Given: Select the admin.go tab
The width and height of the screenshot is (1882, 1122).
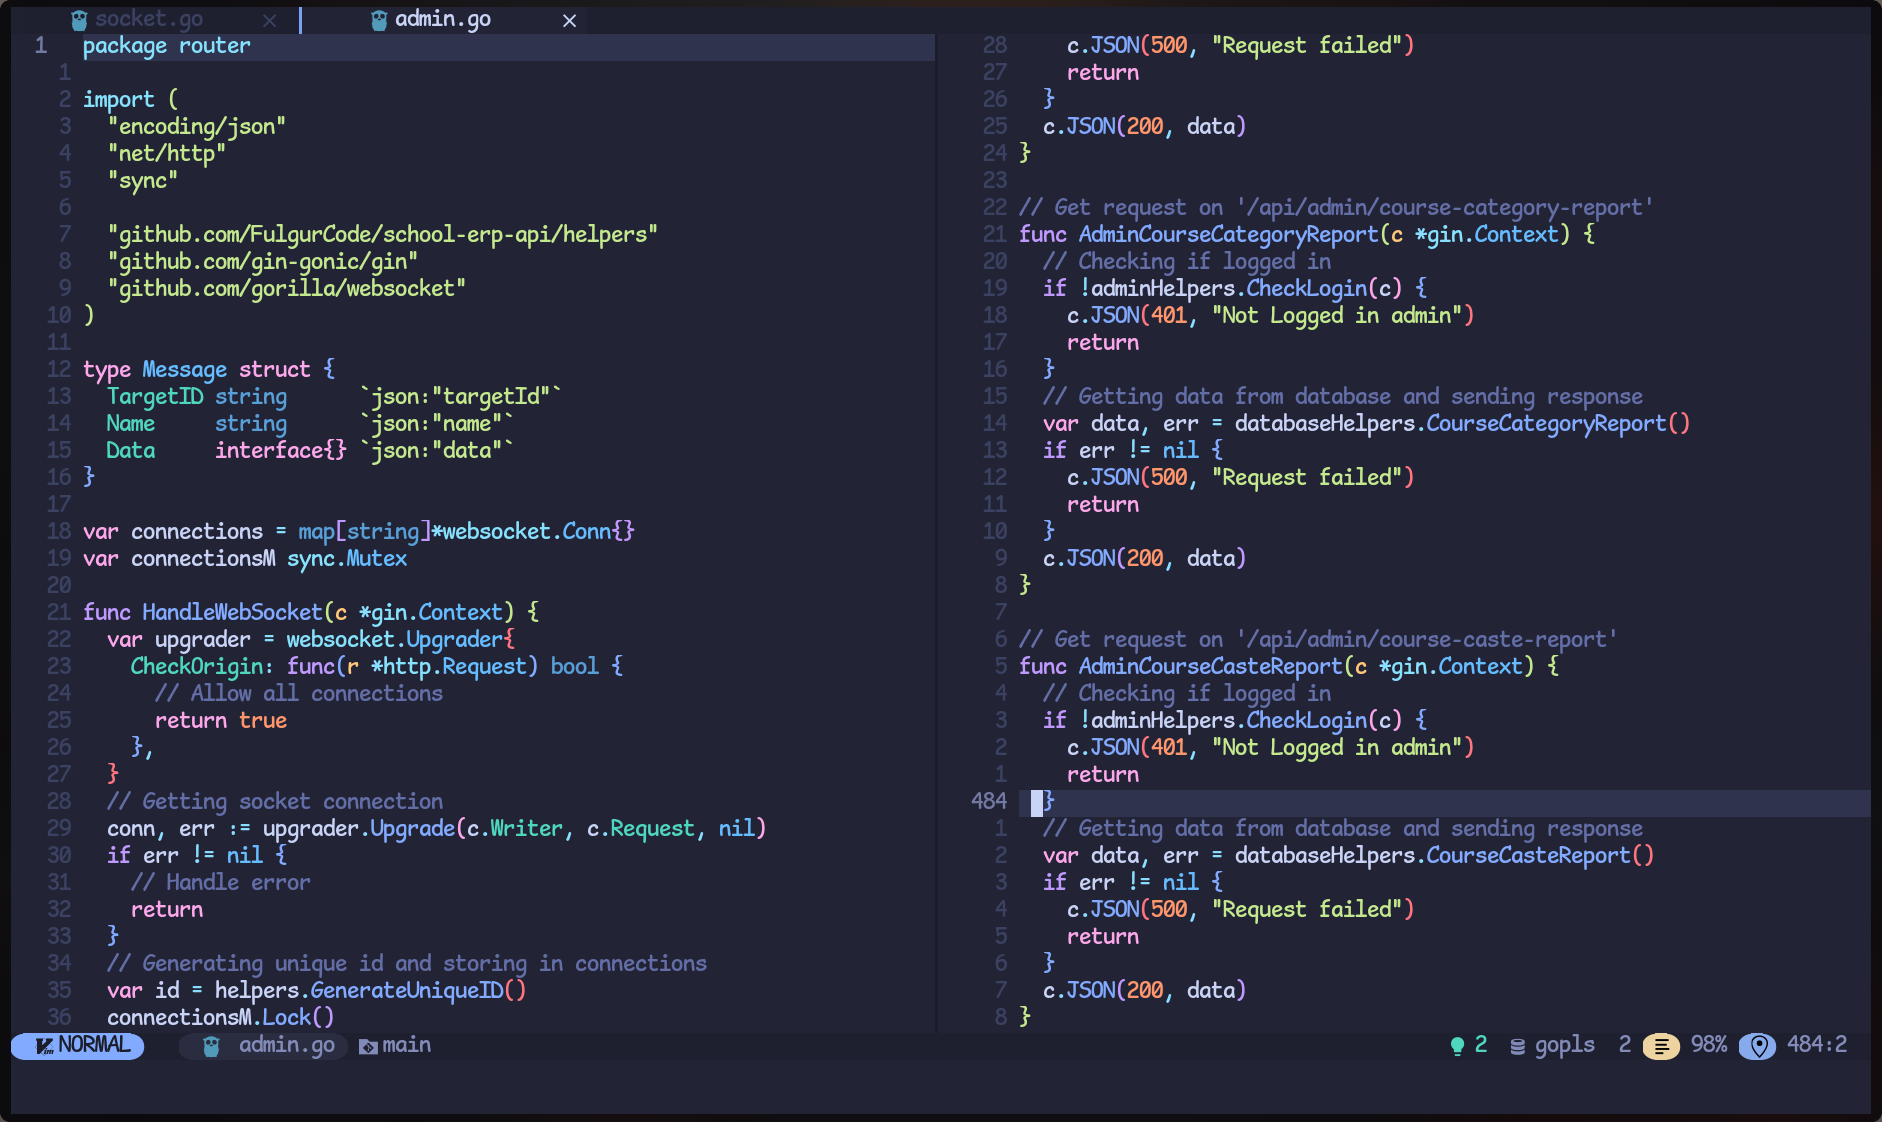Looking at the screenshot, I should pos(442,20).
